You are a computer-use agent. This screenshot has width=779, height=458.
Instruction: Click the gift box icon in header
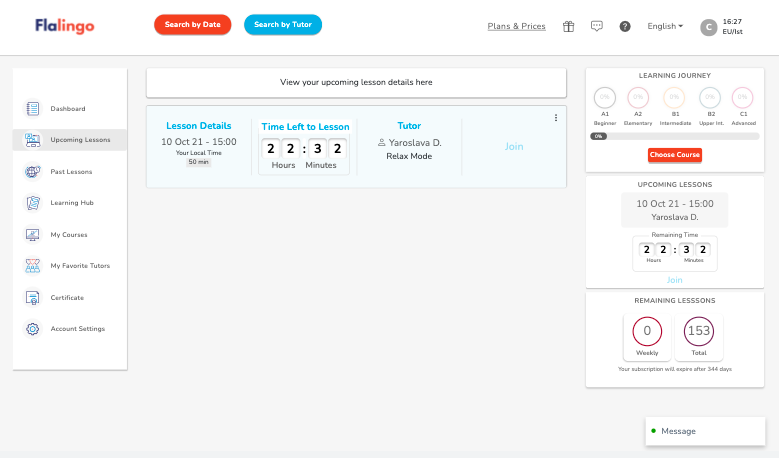(x=568, y=26)
